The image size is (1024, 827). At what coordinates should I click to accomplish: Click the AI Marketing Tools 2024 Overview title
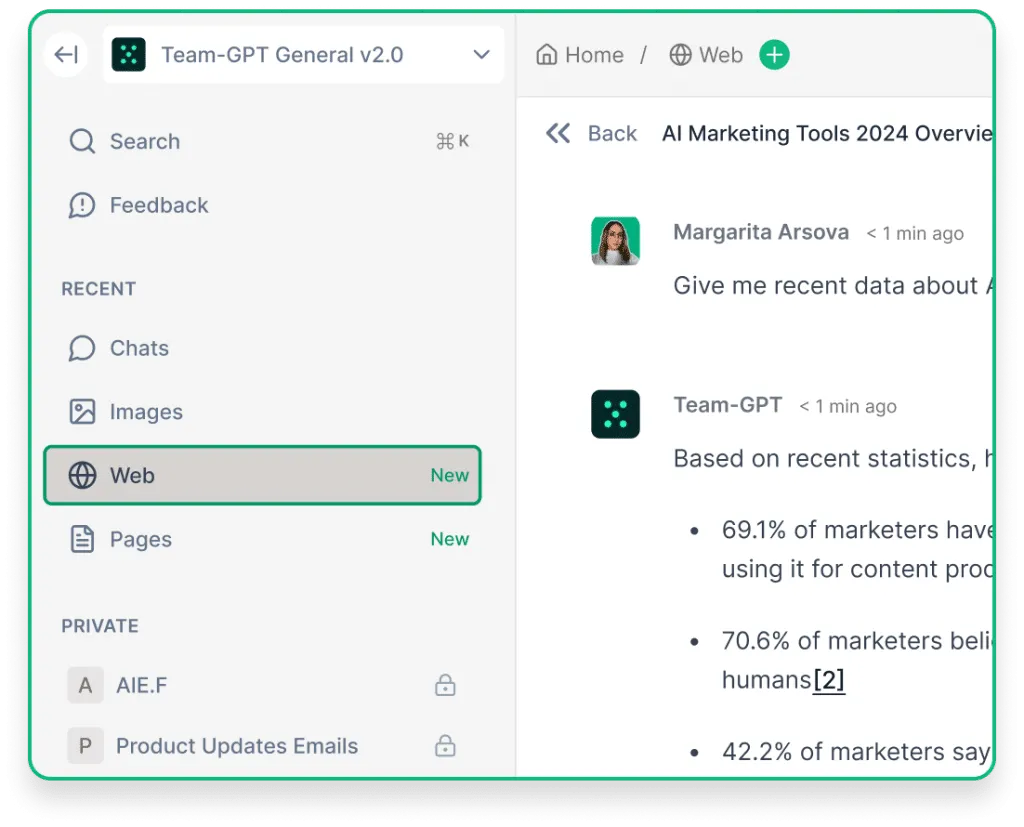click(x=827, y=133)
